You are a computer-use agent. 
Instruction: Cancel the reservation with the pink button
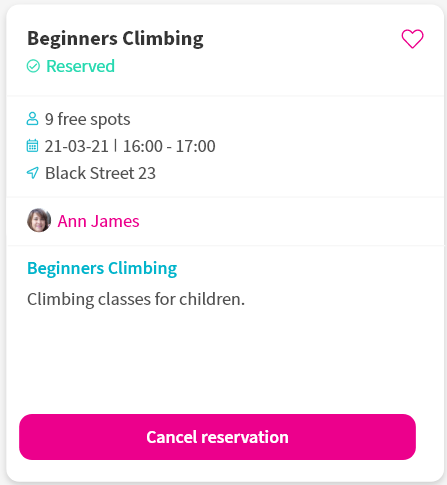(x=217, y=437)
